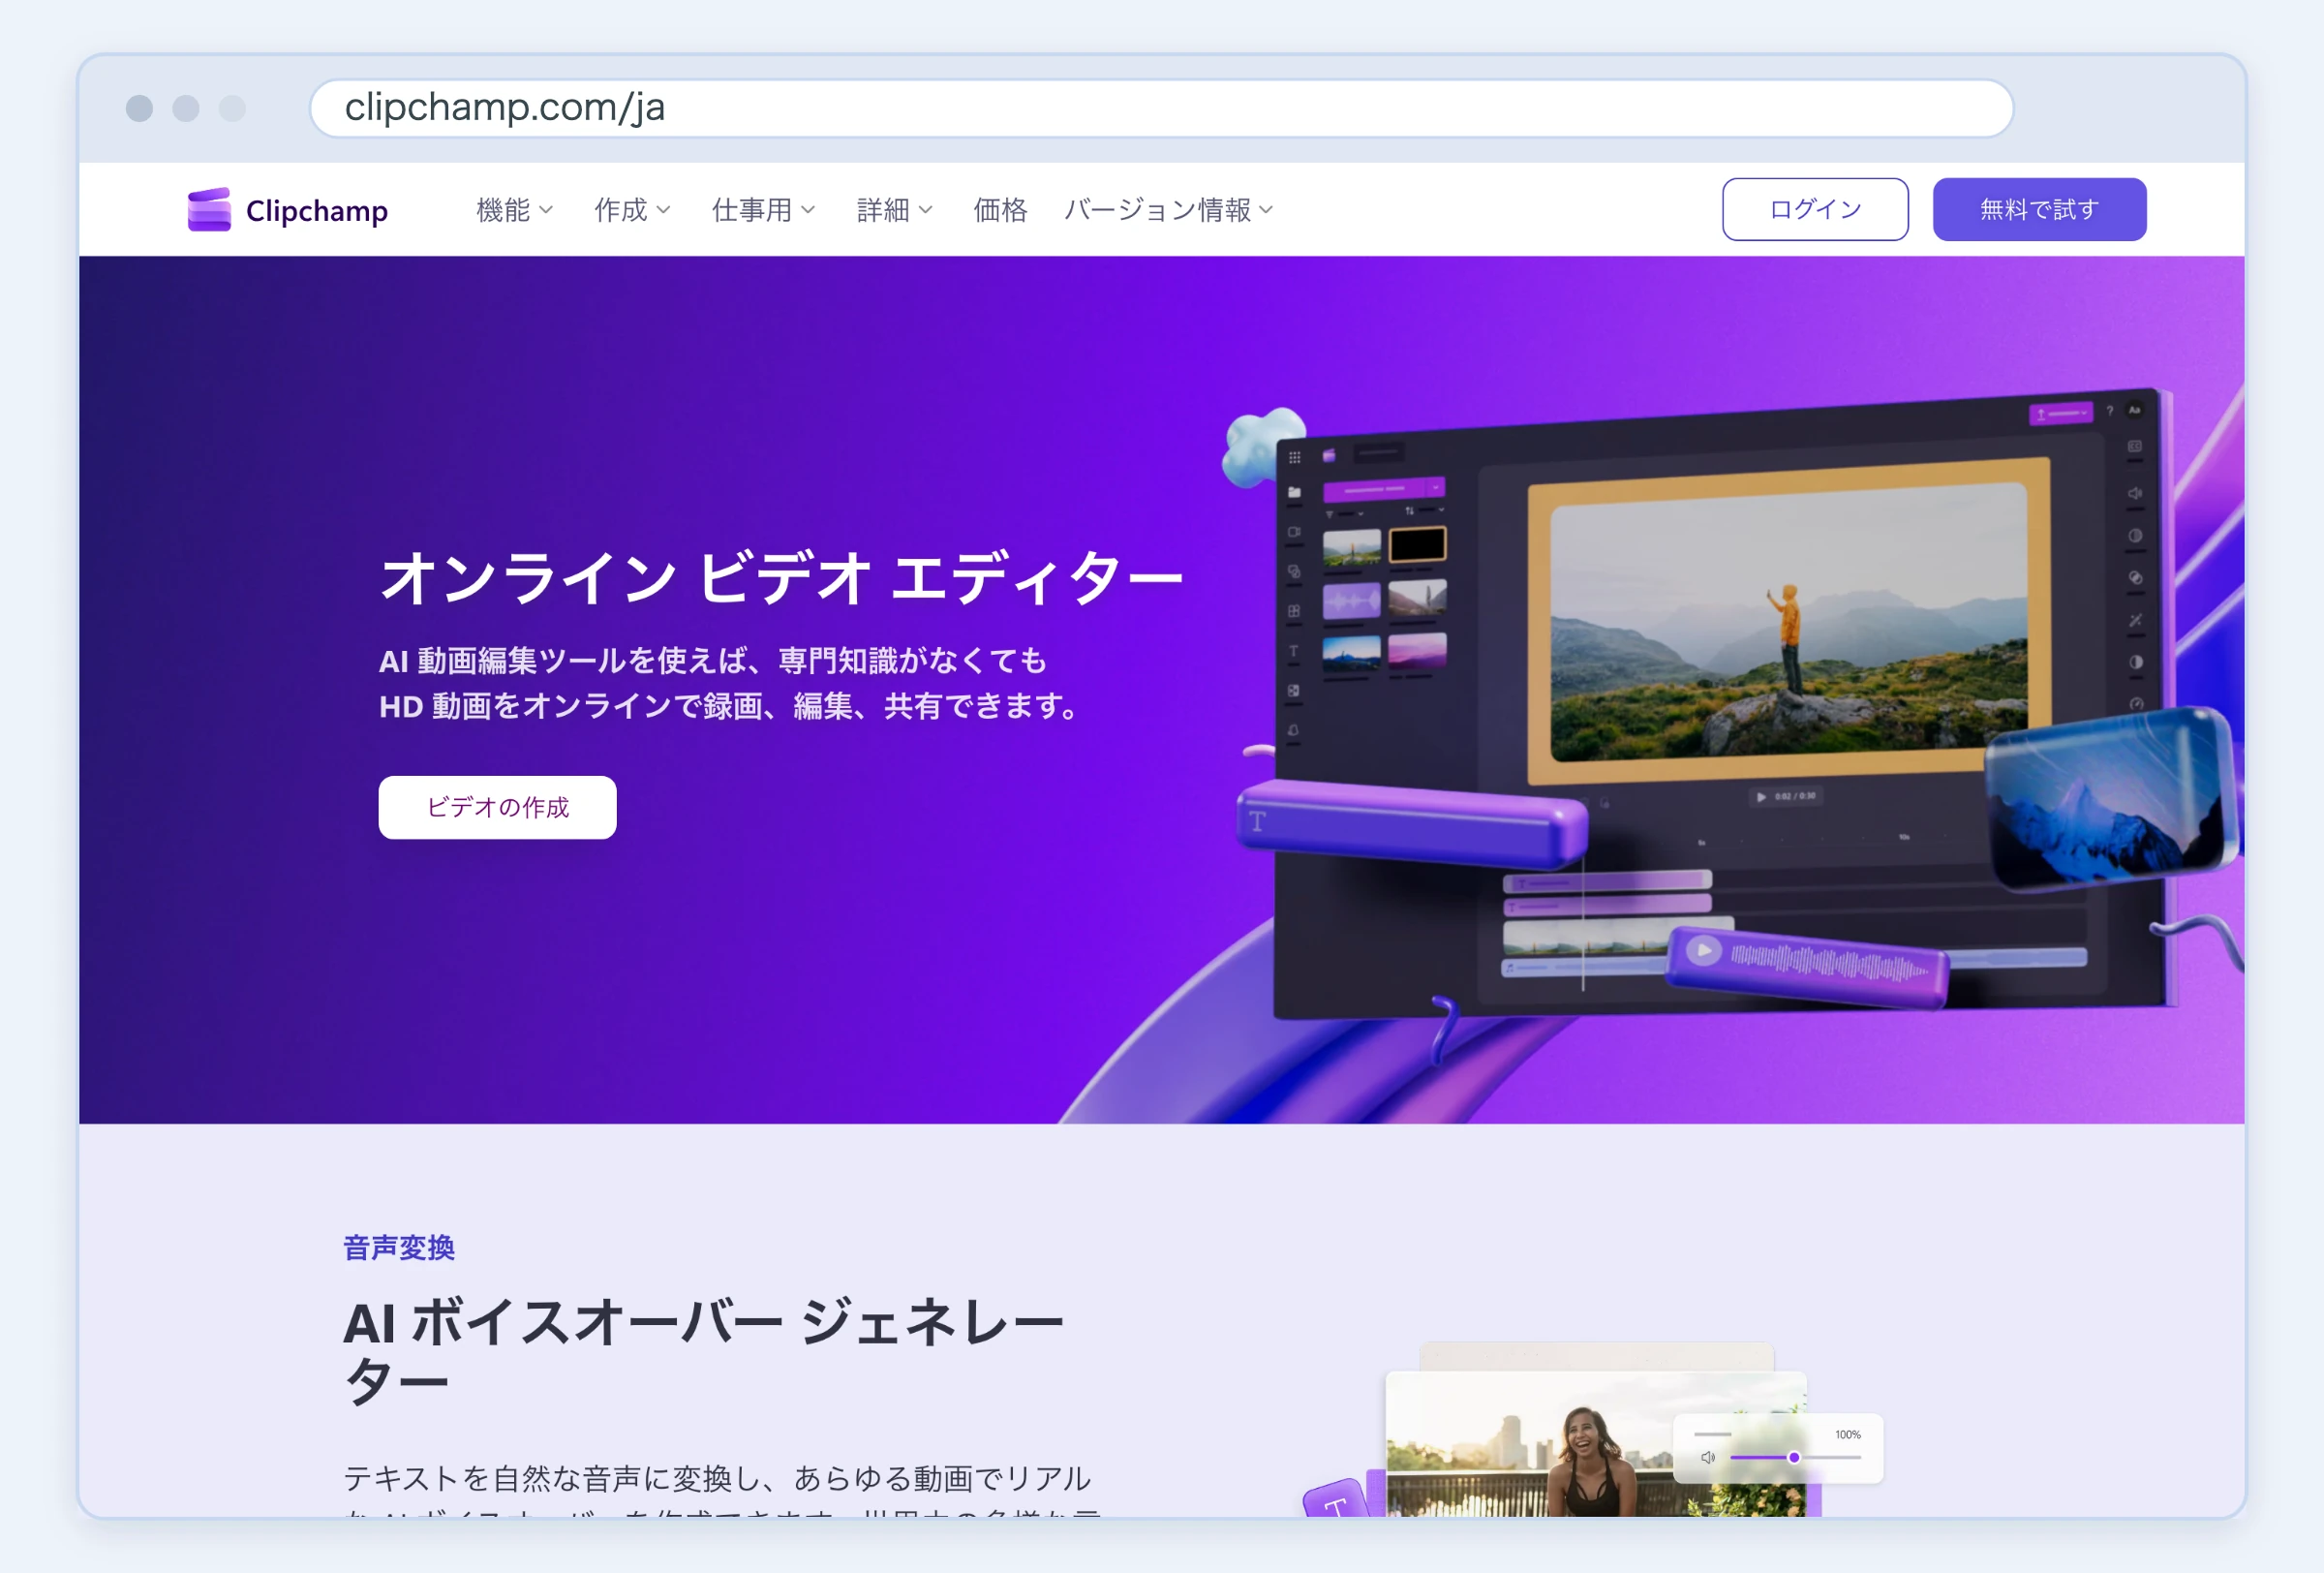
Task: Adjust the volume slider in voiceover preview
Action: tap(1794, 1457)
